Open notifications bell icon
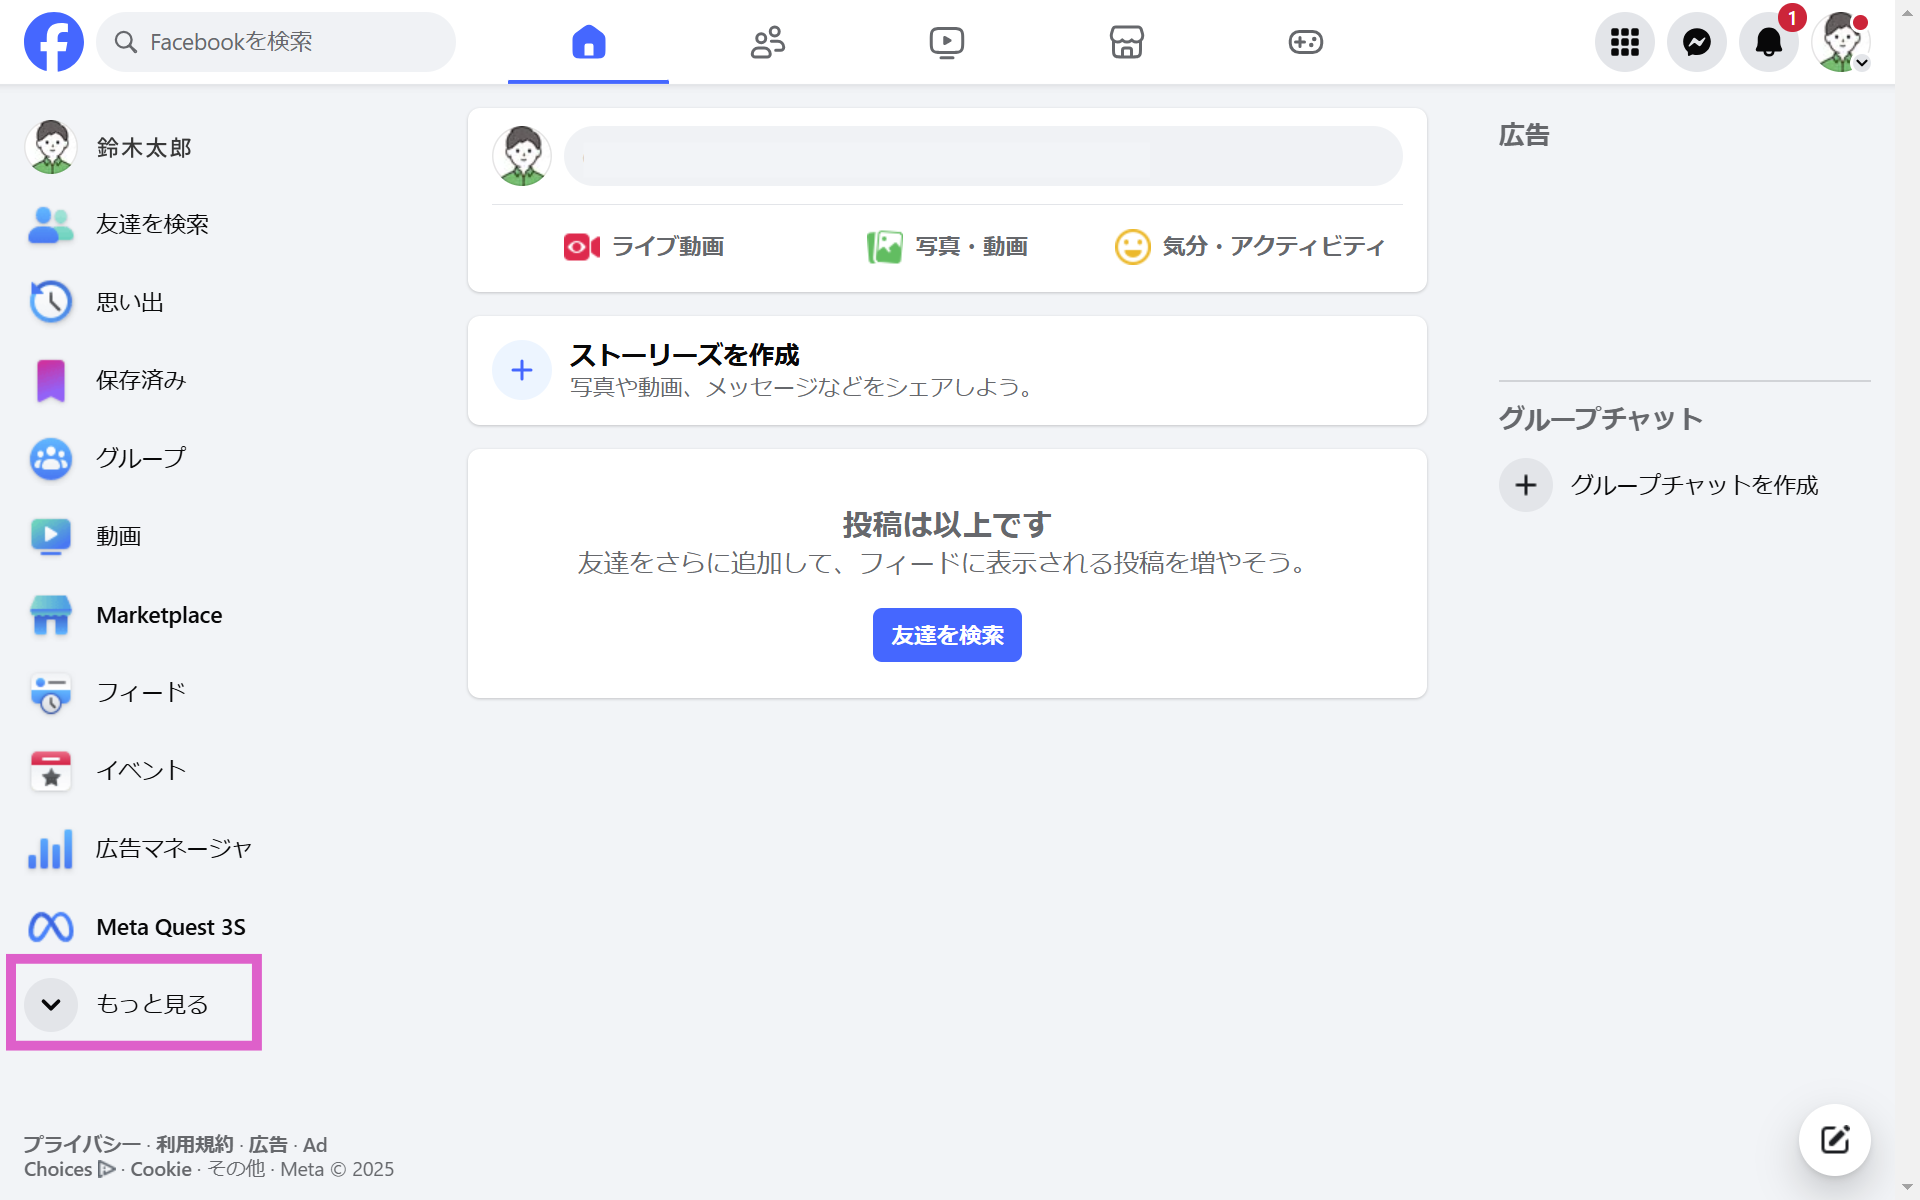 [1768, 42]
